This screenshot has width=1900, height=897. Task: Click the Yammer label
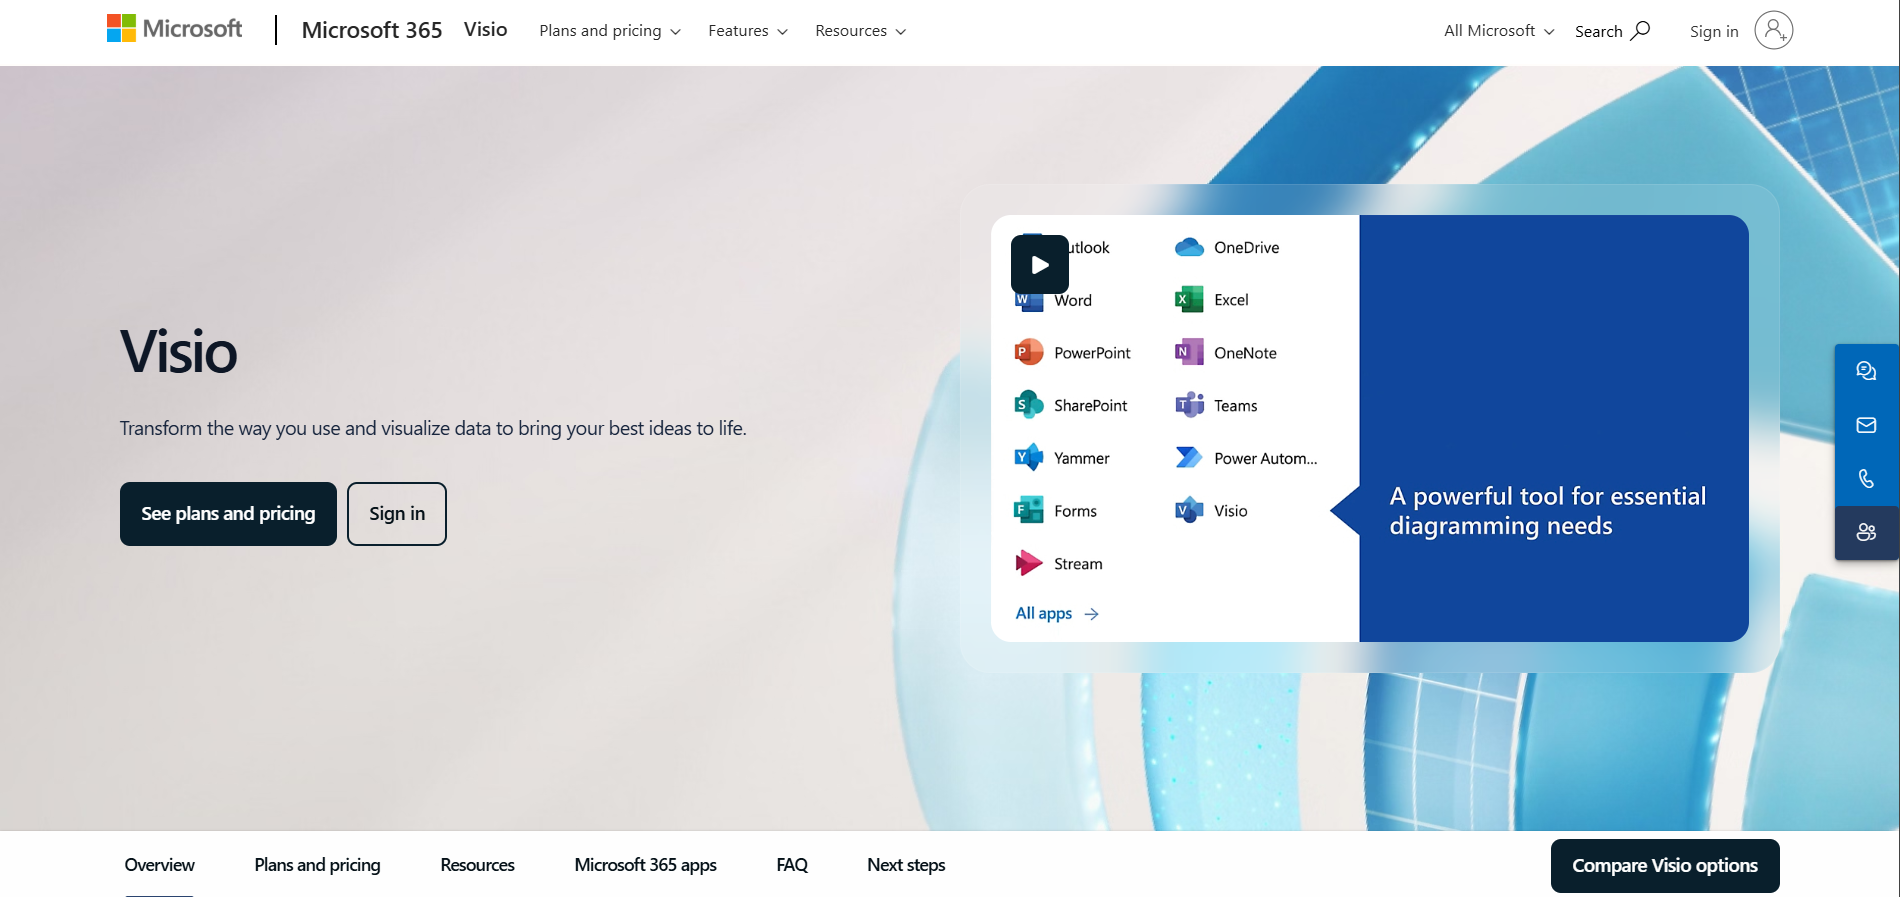click(1082, 459)
